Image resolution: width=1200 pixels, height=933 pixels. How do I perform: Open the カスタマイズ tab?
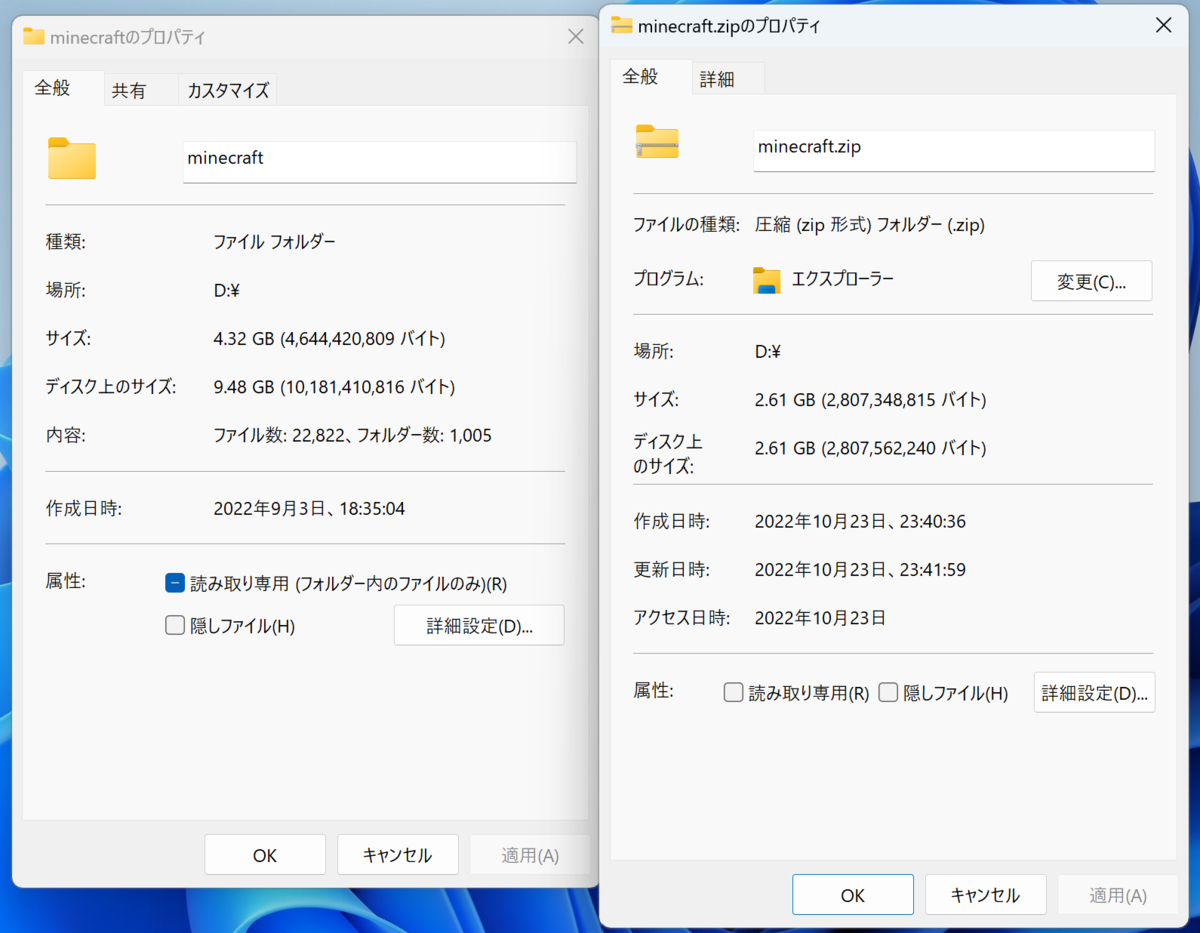click(x=228, y=90)
